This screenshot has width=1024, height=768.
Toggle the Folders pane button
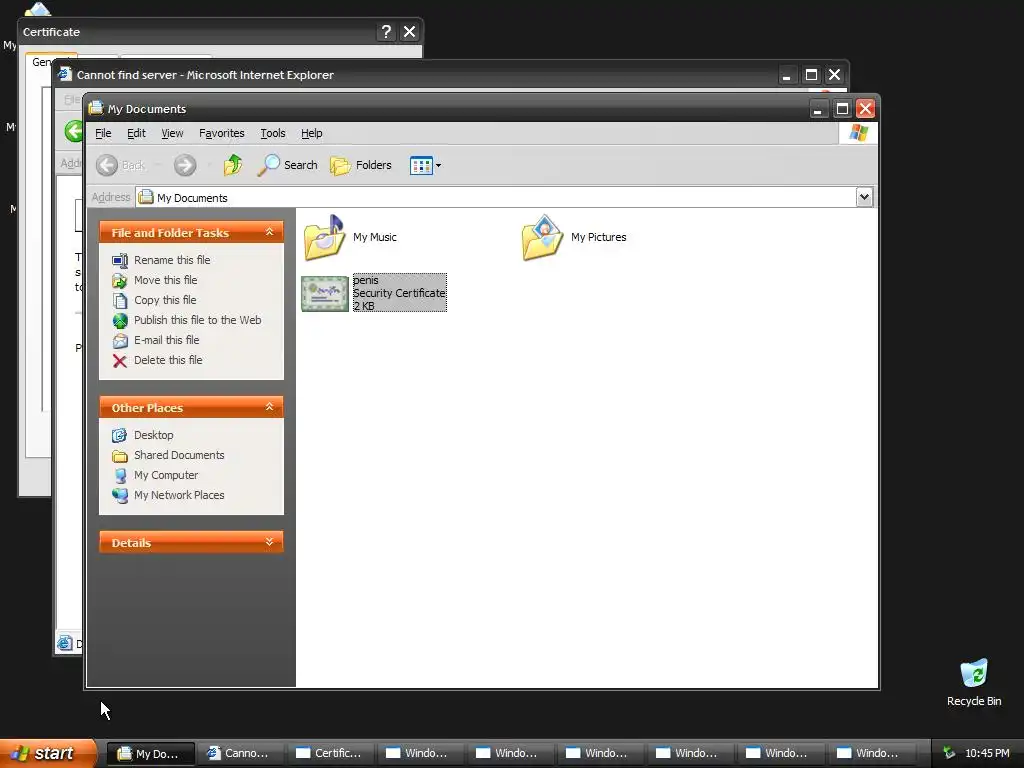360,165
